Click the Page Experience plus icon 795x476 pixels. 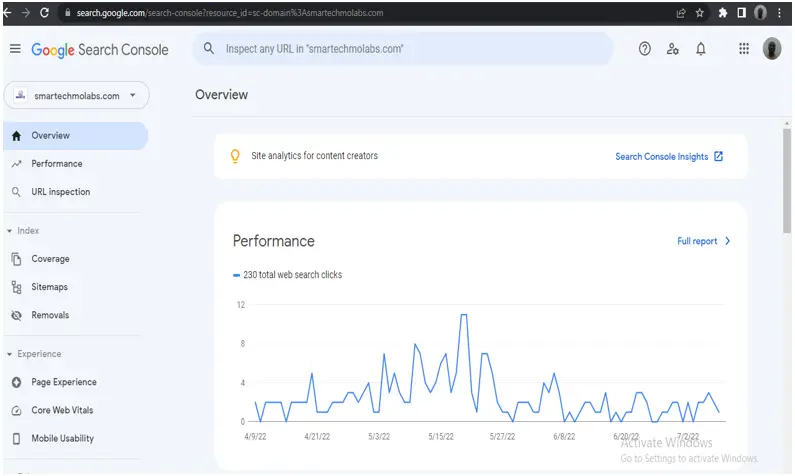click(x=16, y=382)
